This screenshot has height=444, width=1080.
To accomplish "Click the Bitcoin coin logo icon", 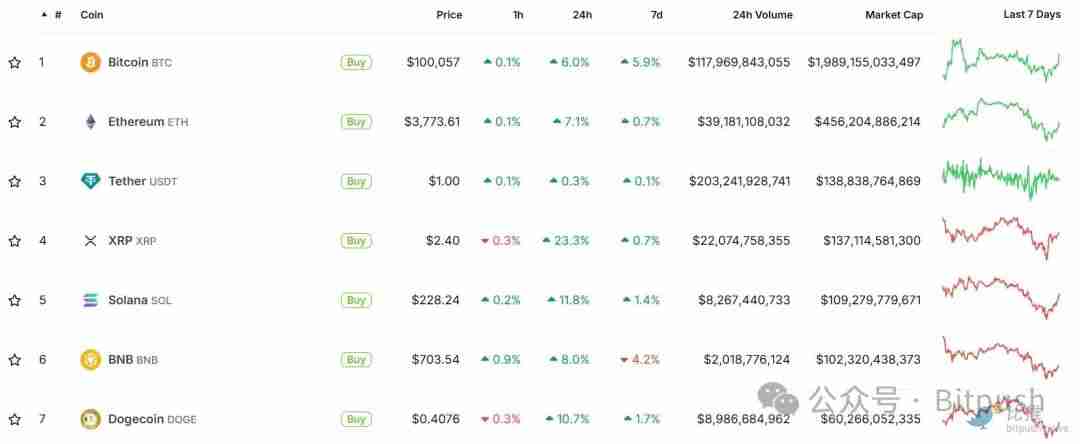I will [x=90, y=62].
